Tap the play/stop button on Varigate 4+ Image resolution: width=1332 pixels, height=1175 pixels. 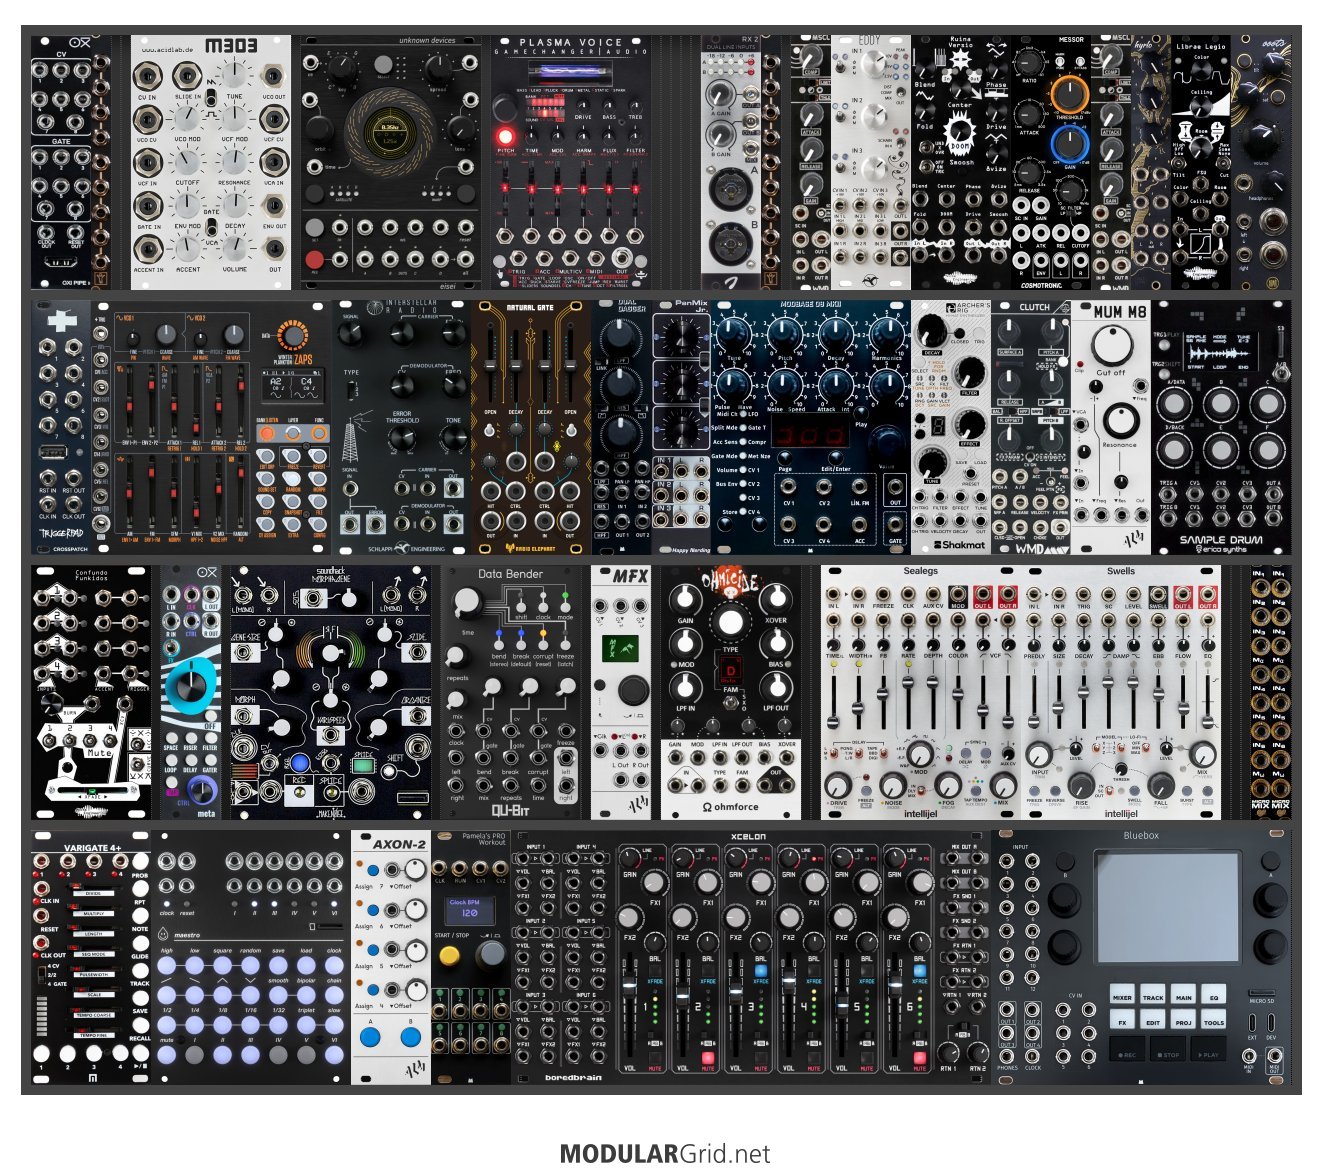coord(141,1054)
